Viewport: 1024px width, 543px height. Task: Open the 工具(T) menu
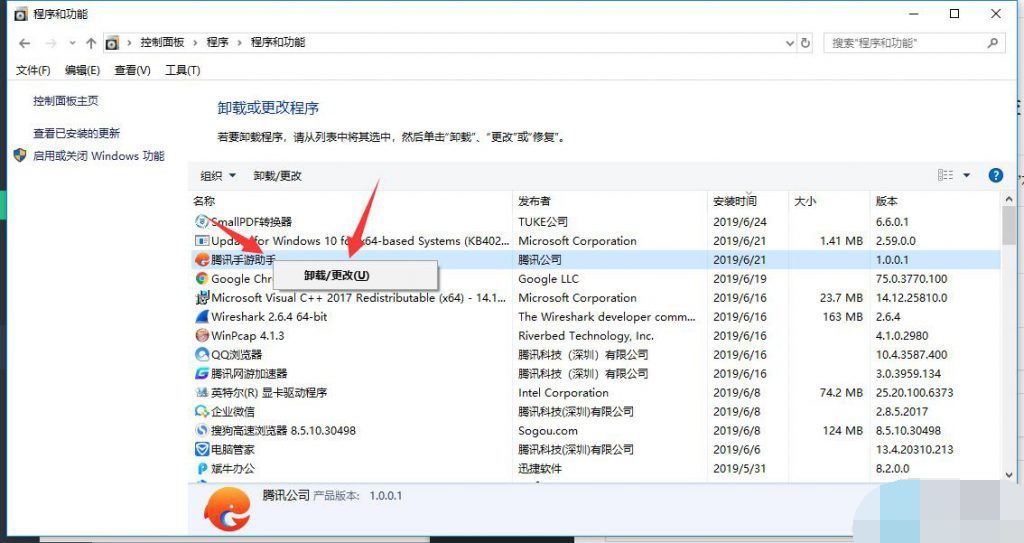point(182,70)
